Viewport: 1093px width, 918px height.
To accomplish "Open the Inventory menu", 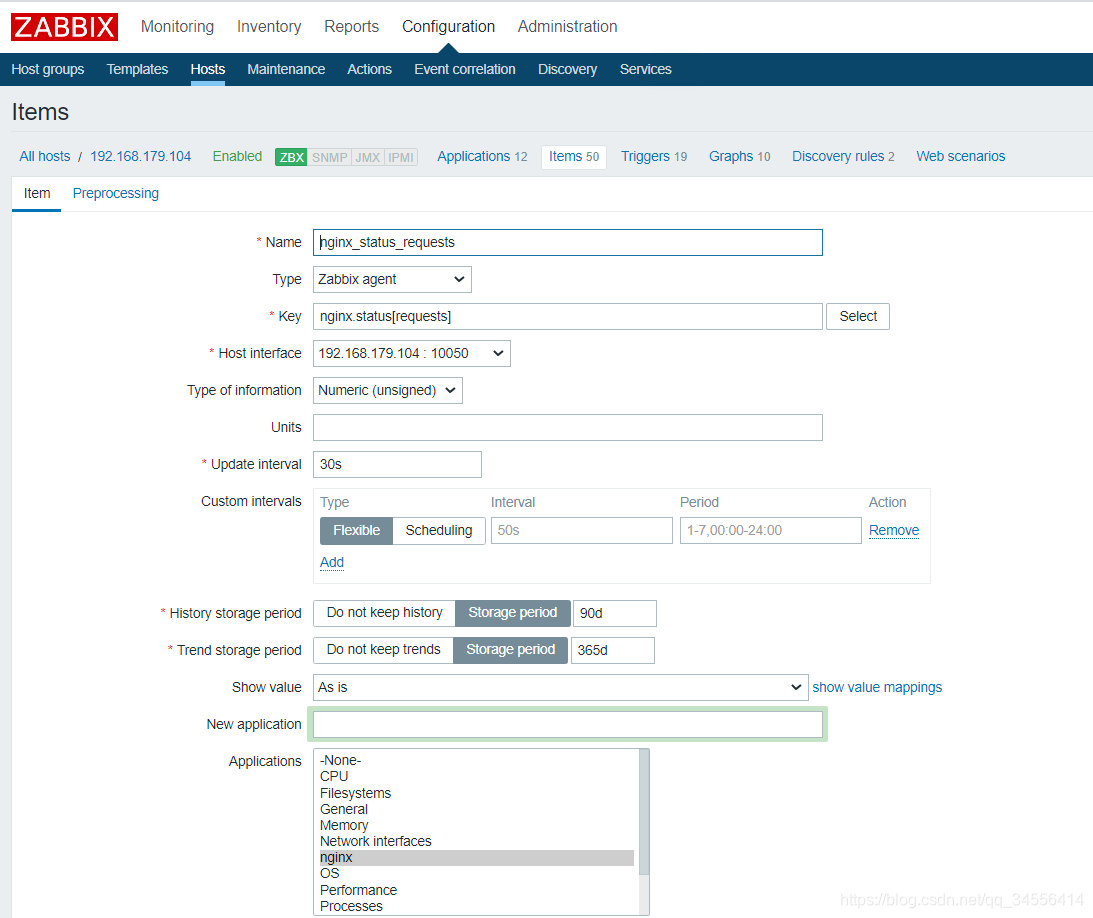I will click(x=269, y=26).
